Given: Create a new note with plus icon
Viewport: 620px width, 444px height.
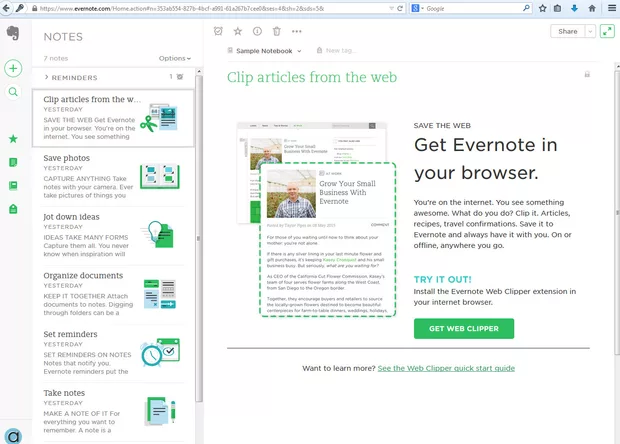Looking at the screenshot, I should pos(13,68).
